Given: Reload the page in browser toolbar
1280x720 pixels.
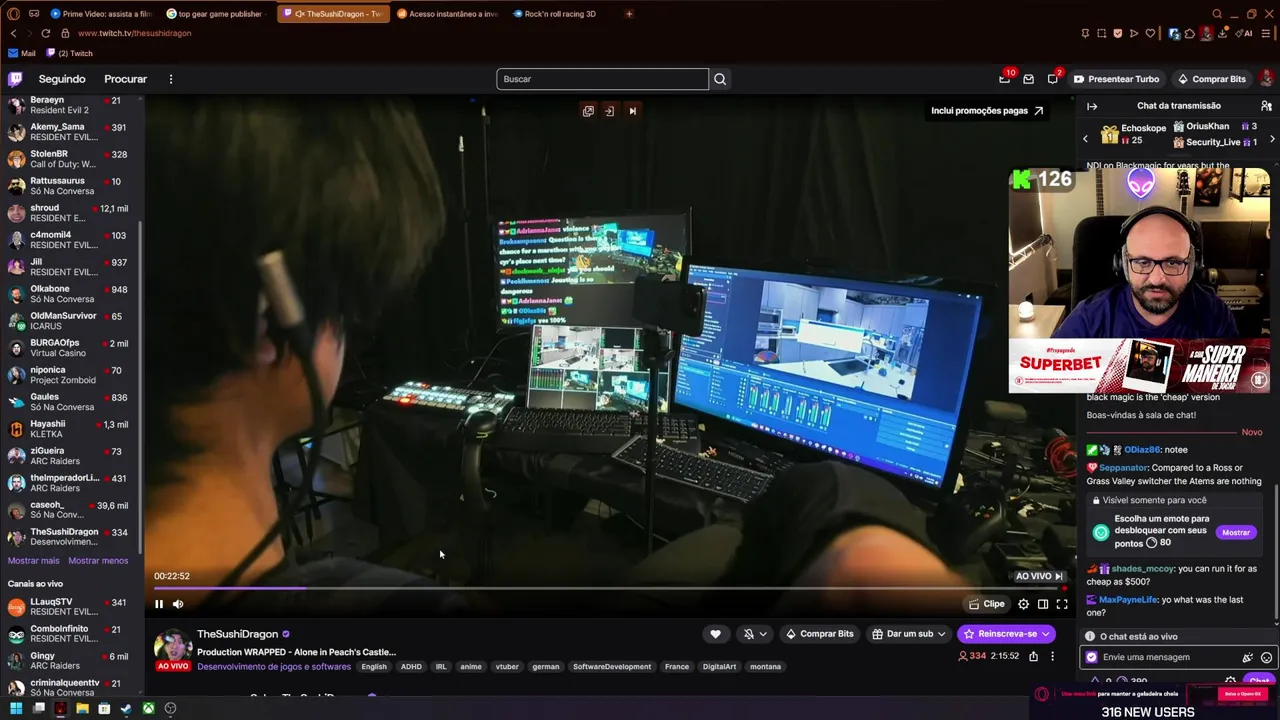Looking at the screenshot, I should coord(45,33).
